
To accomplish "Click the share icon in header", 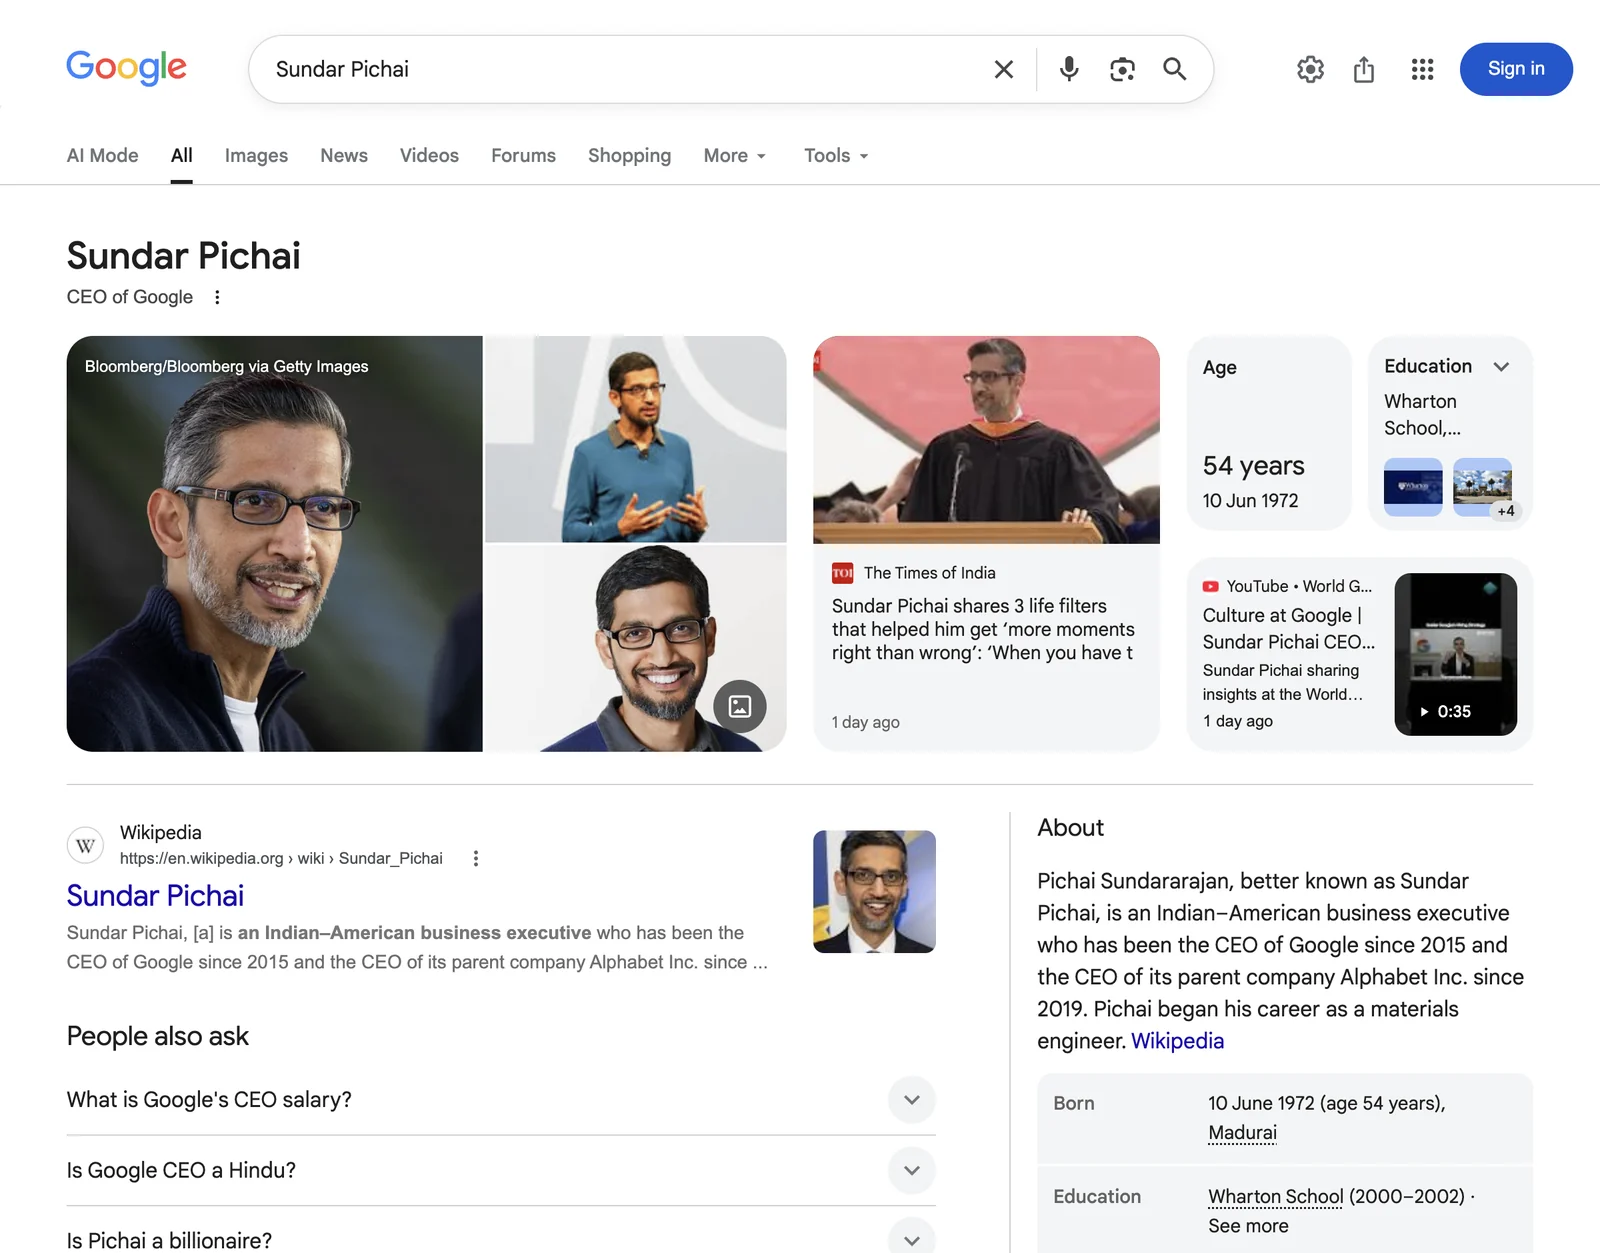I will [1364, 69].
